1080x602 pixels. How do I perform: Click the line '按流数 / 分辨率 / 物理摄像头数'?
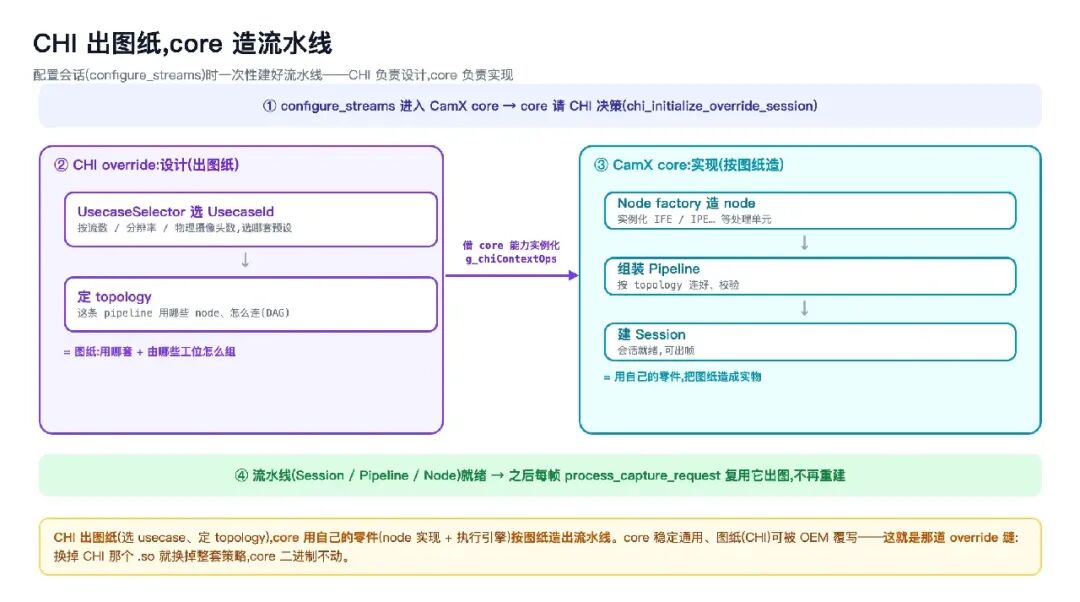[185, 228]
